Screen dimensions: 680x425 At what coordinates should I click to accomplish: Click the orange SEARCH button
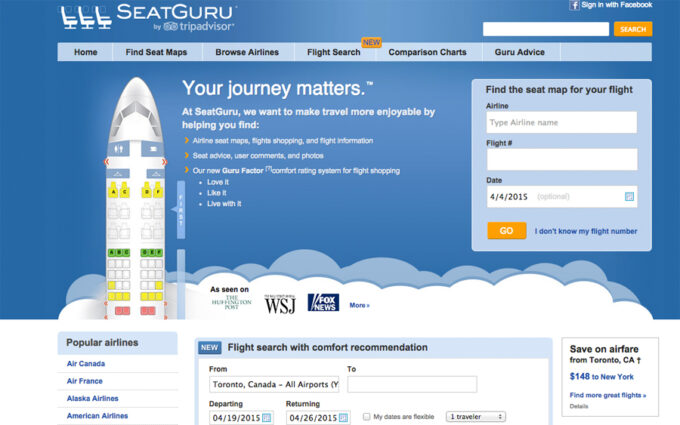(x=633, y=29)
